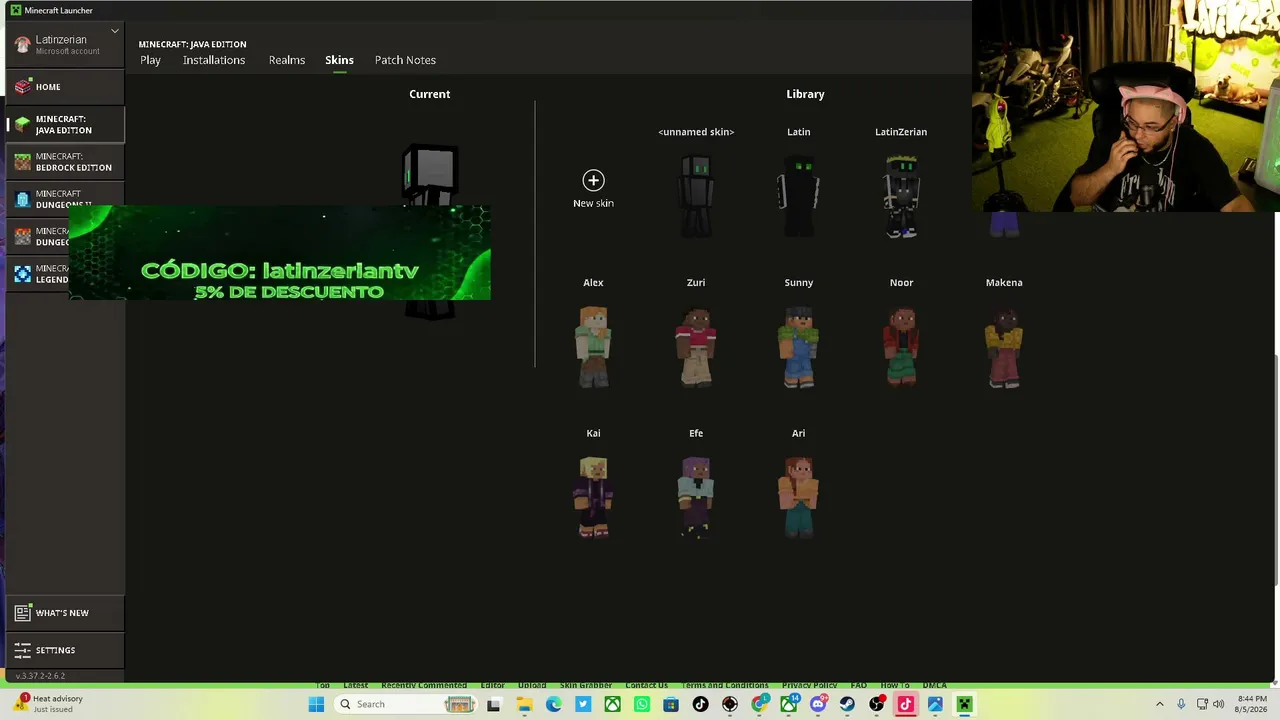Choose the Alex default skin

pos(593,347)
